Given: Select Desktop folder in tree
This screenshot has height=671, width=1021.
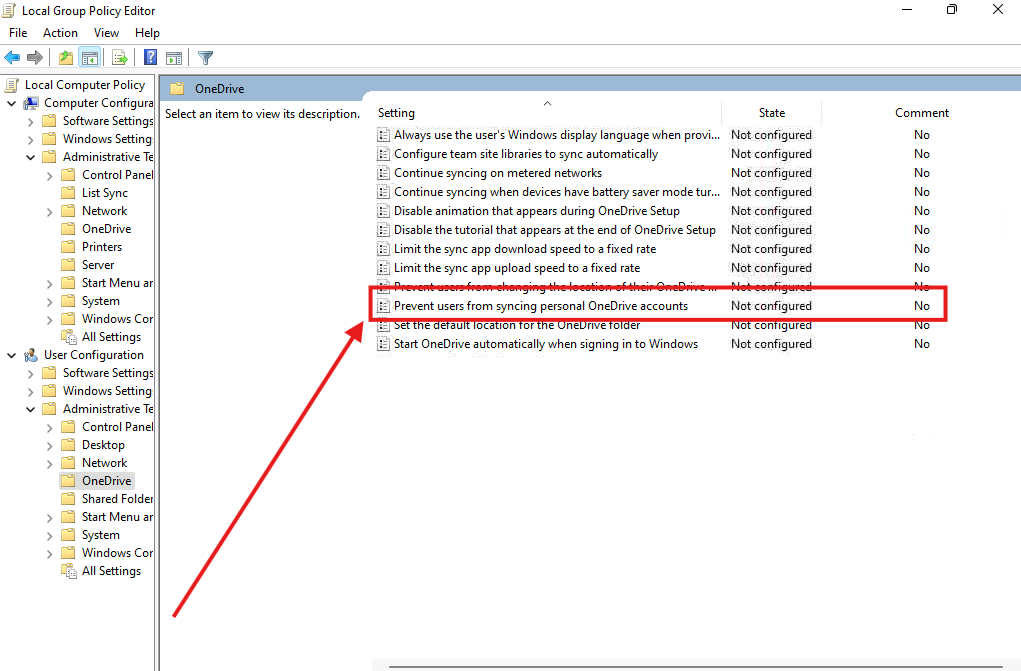Looking at the screenshot, I should [x=103, y=445].
